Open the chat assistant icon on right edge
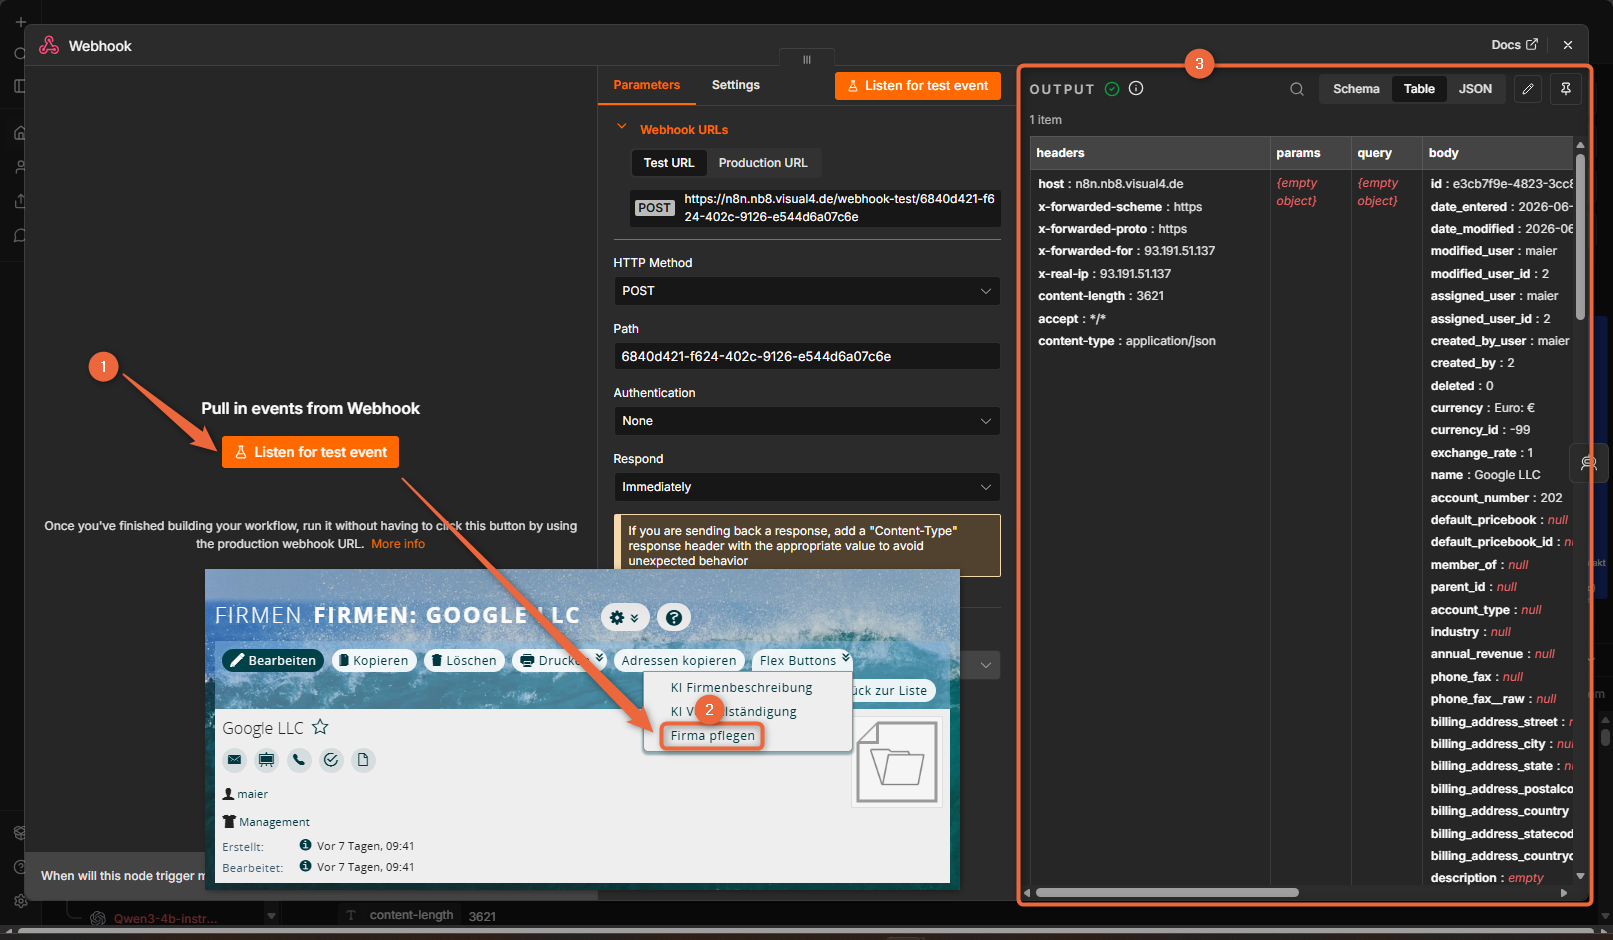1613x940 pixels. (x=1588, y=463)
